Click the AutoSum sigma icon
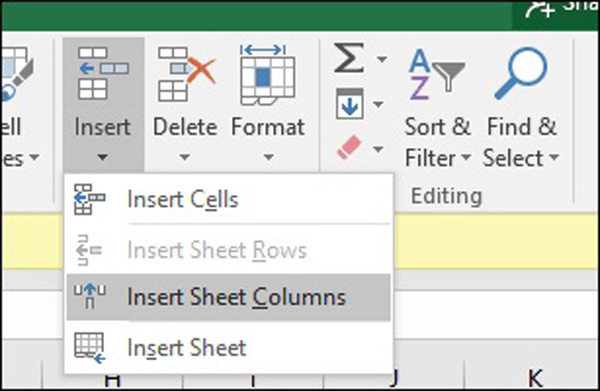600x391 pixels. tap(349, 58)
